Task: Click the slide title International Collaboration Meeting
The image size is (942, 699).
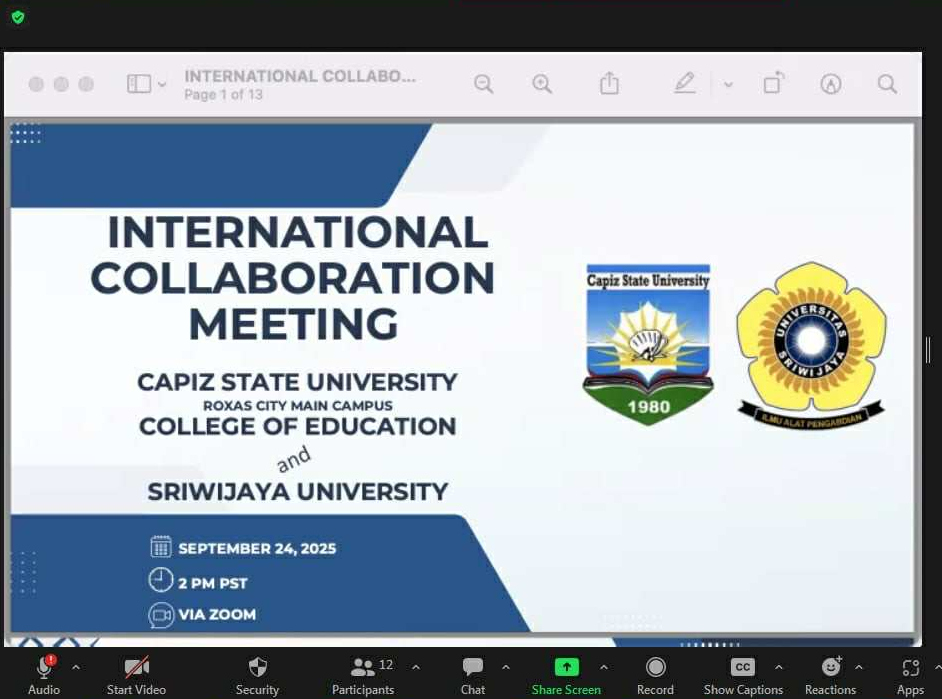Action: (293, 278)
